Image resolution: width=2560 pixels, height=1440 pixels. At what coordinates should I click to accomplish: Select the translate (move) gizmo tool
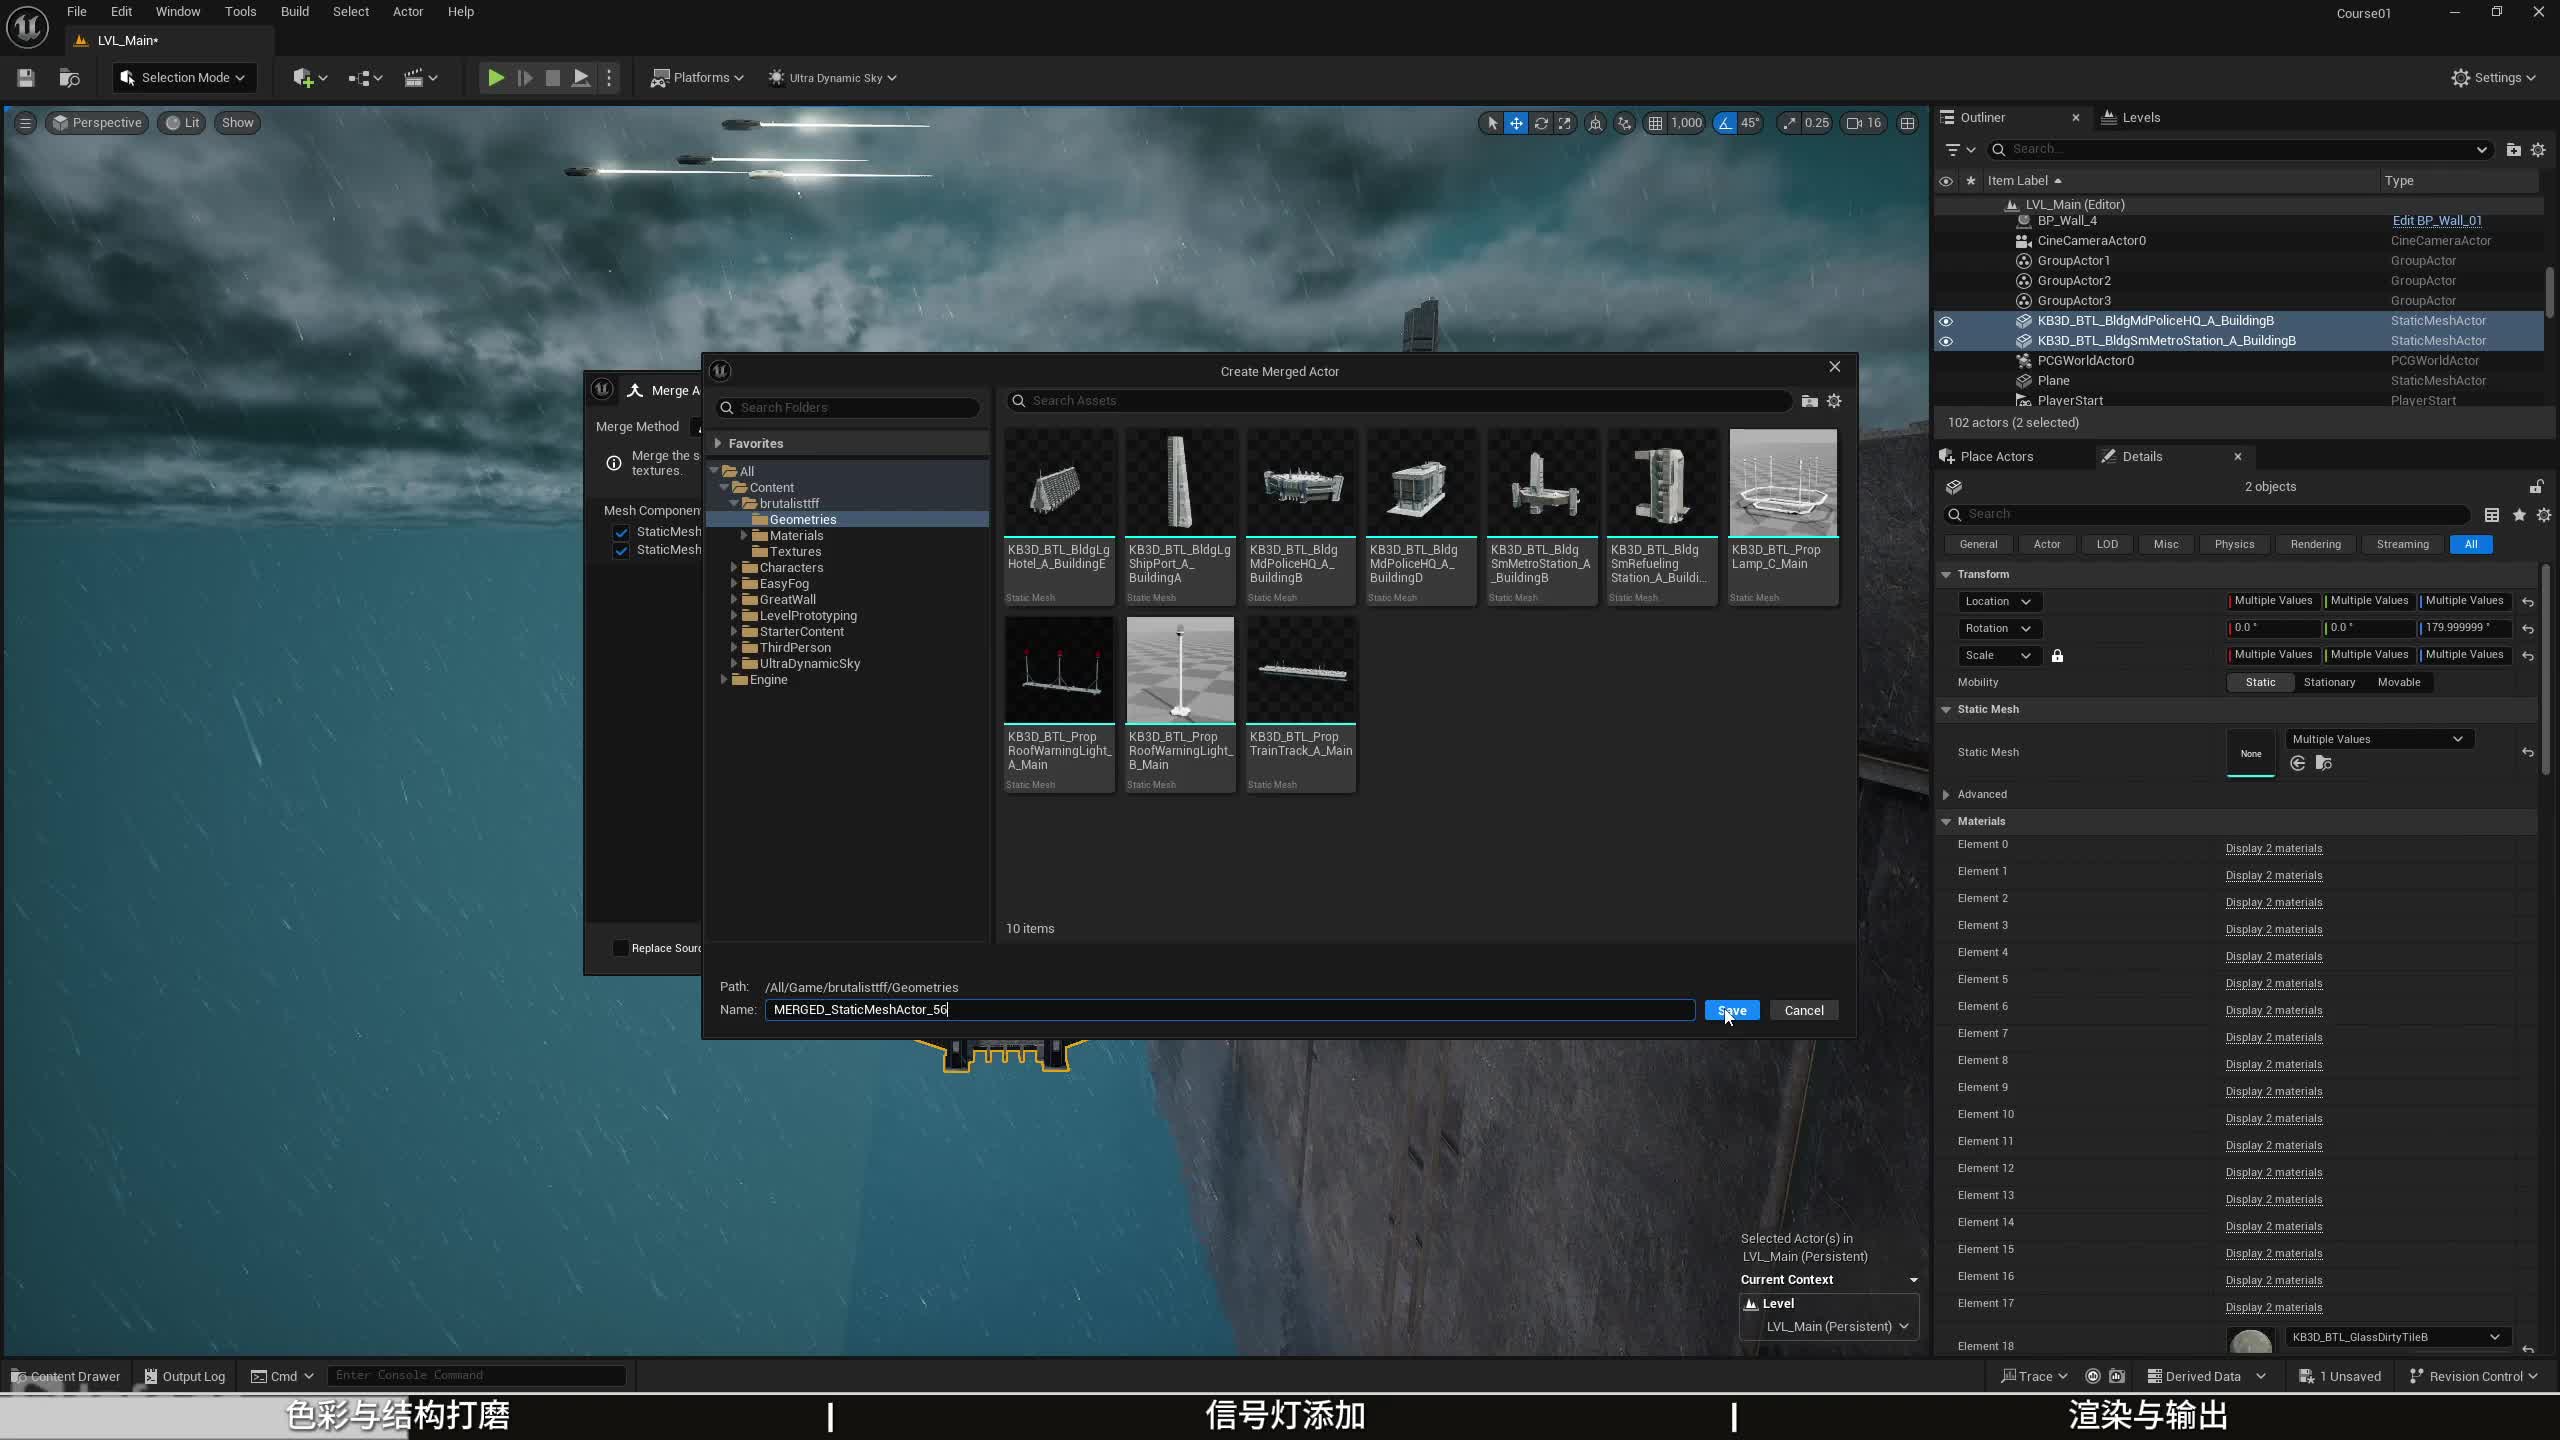tap(1516, 123)
